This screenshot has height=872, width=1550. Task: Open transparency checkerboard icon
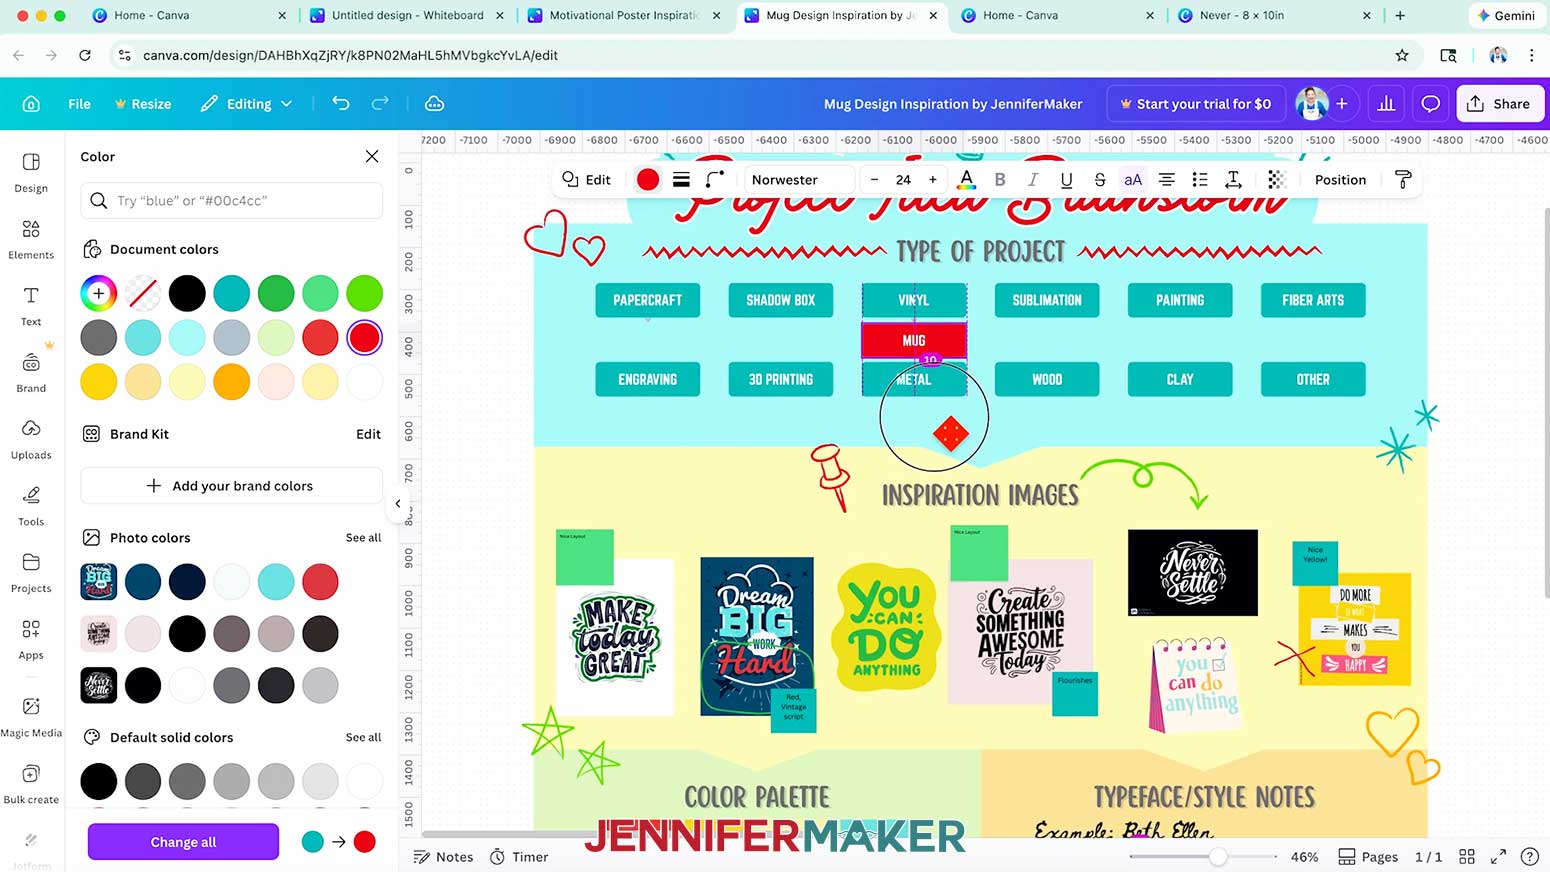tap(1276, 180)
